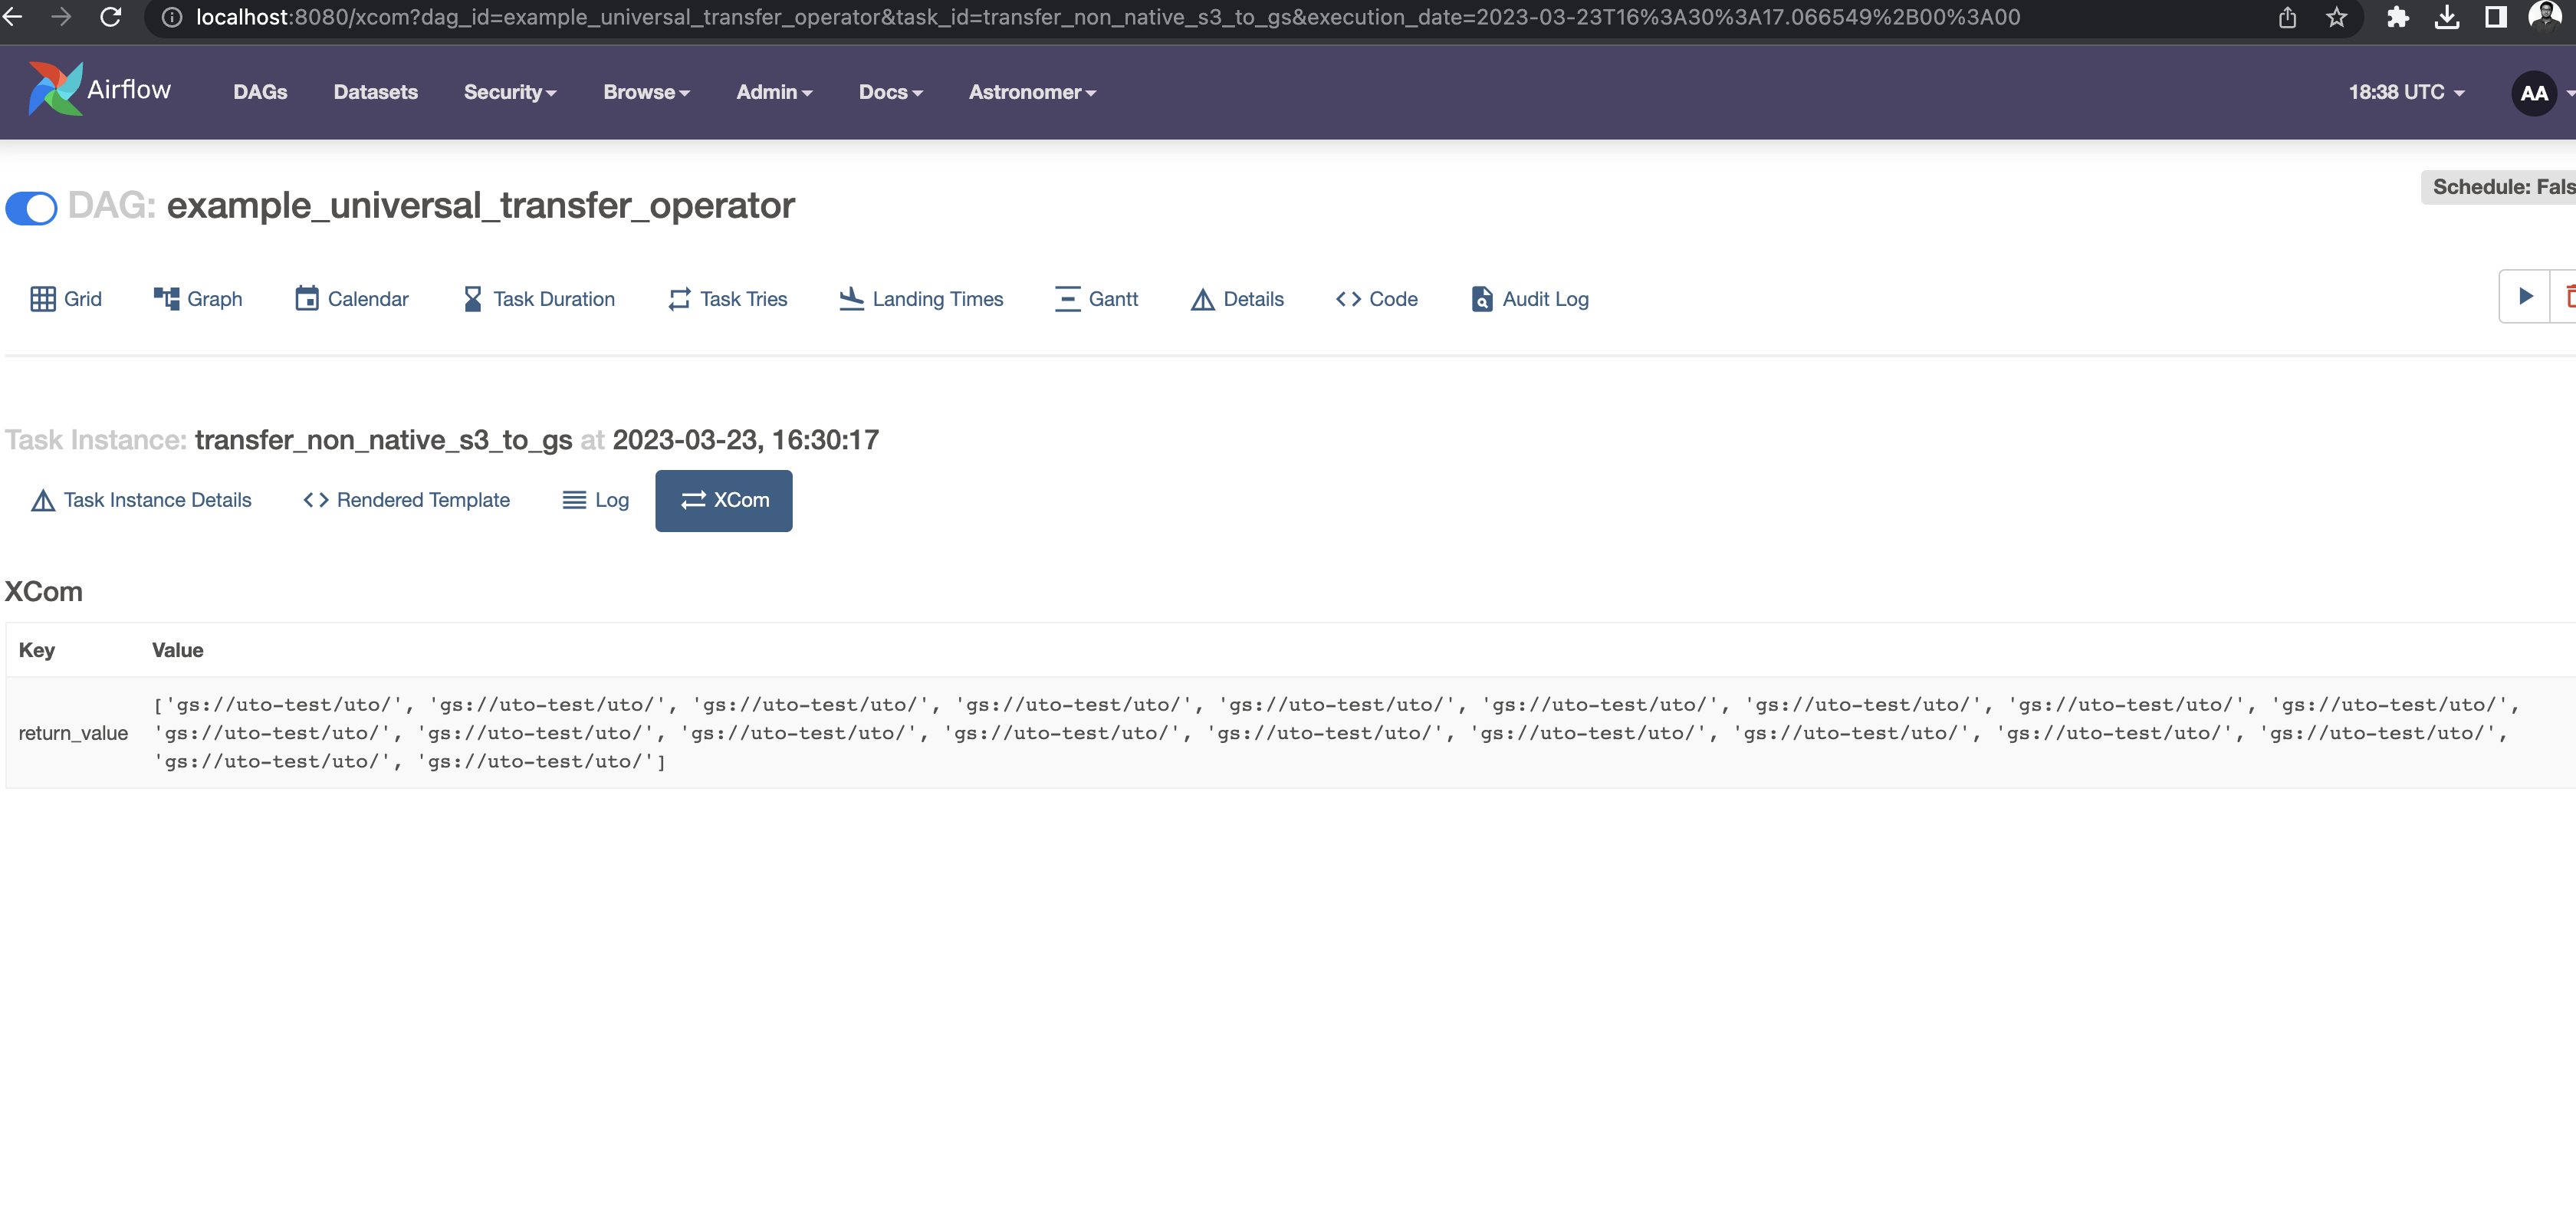The height and width of the screenshot is (1216, 2576).
Task: Open the Gantt chart icon
Action: (x=1096, y=298)
